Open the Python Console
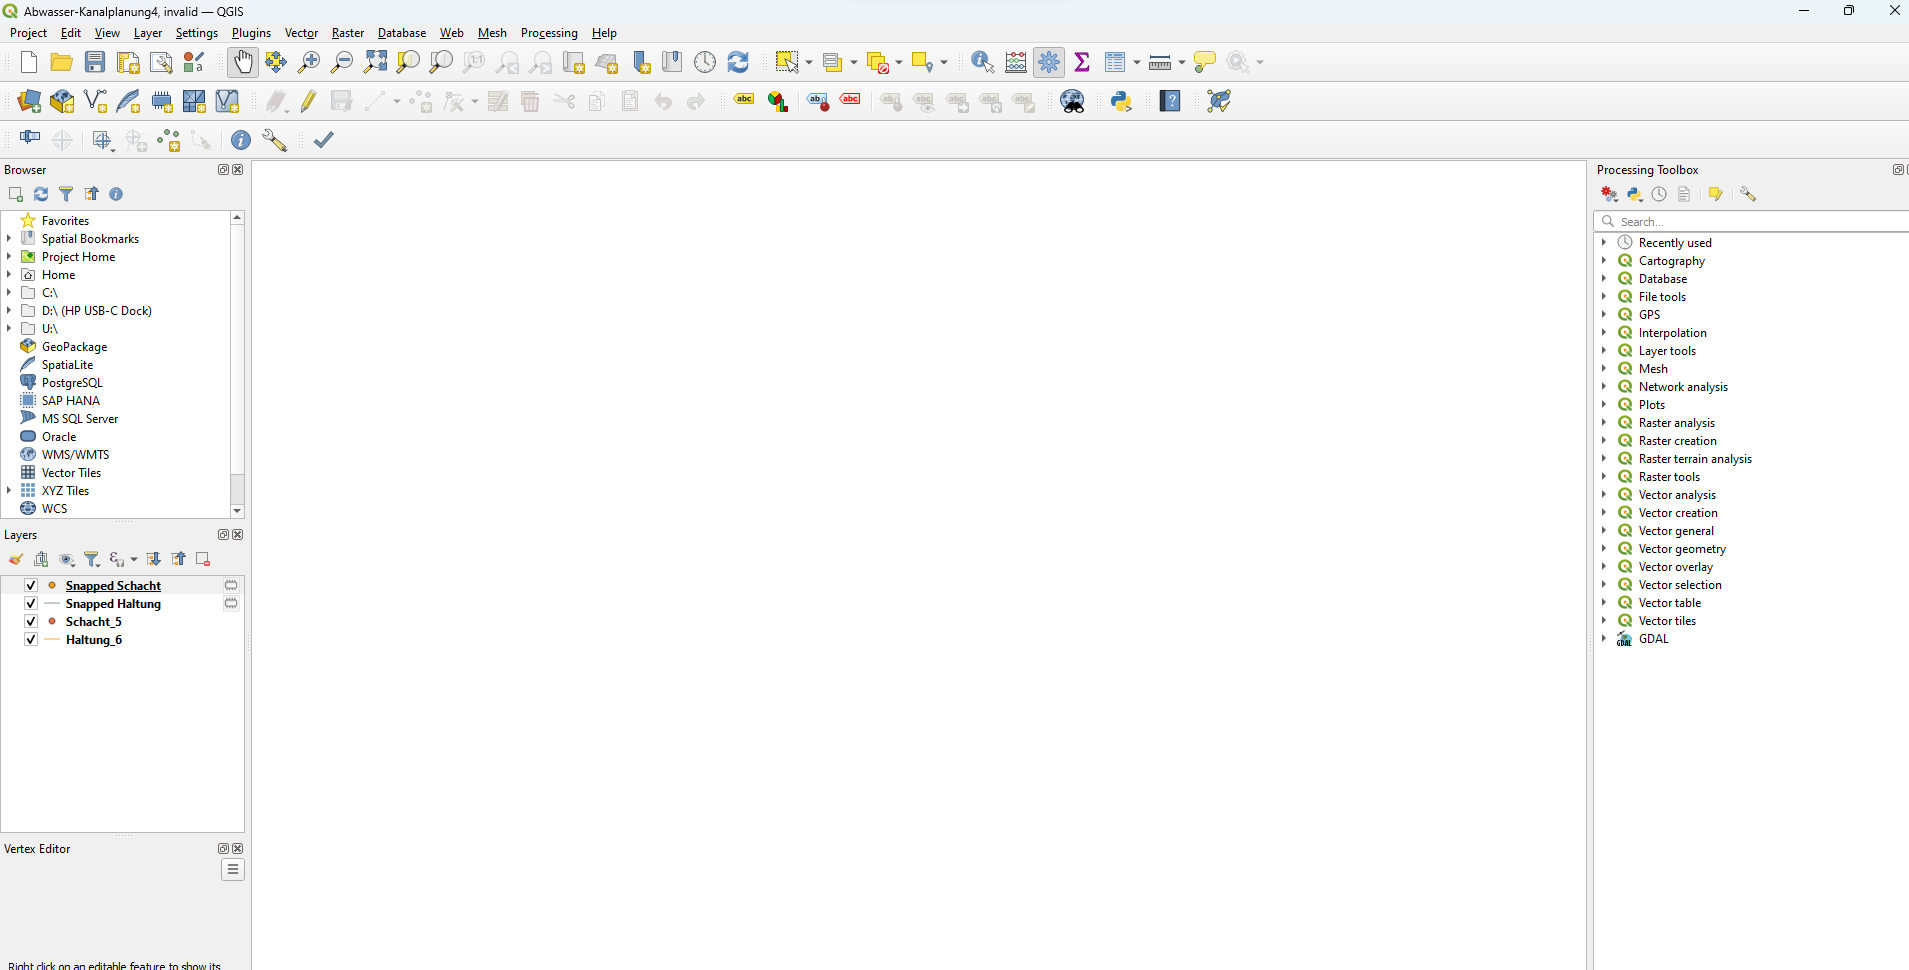This screenshot has width=1909, height=970. [x=1122, y=101]
